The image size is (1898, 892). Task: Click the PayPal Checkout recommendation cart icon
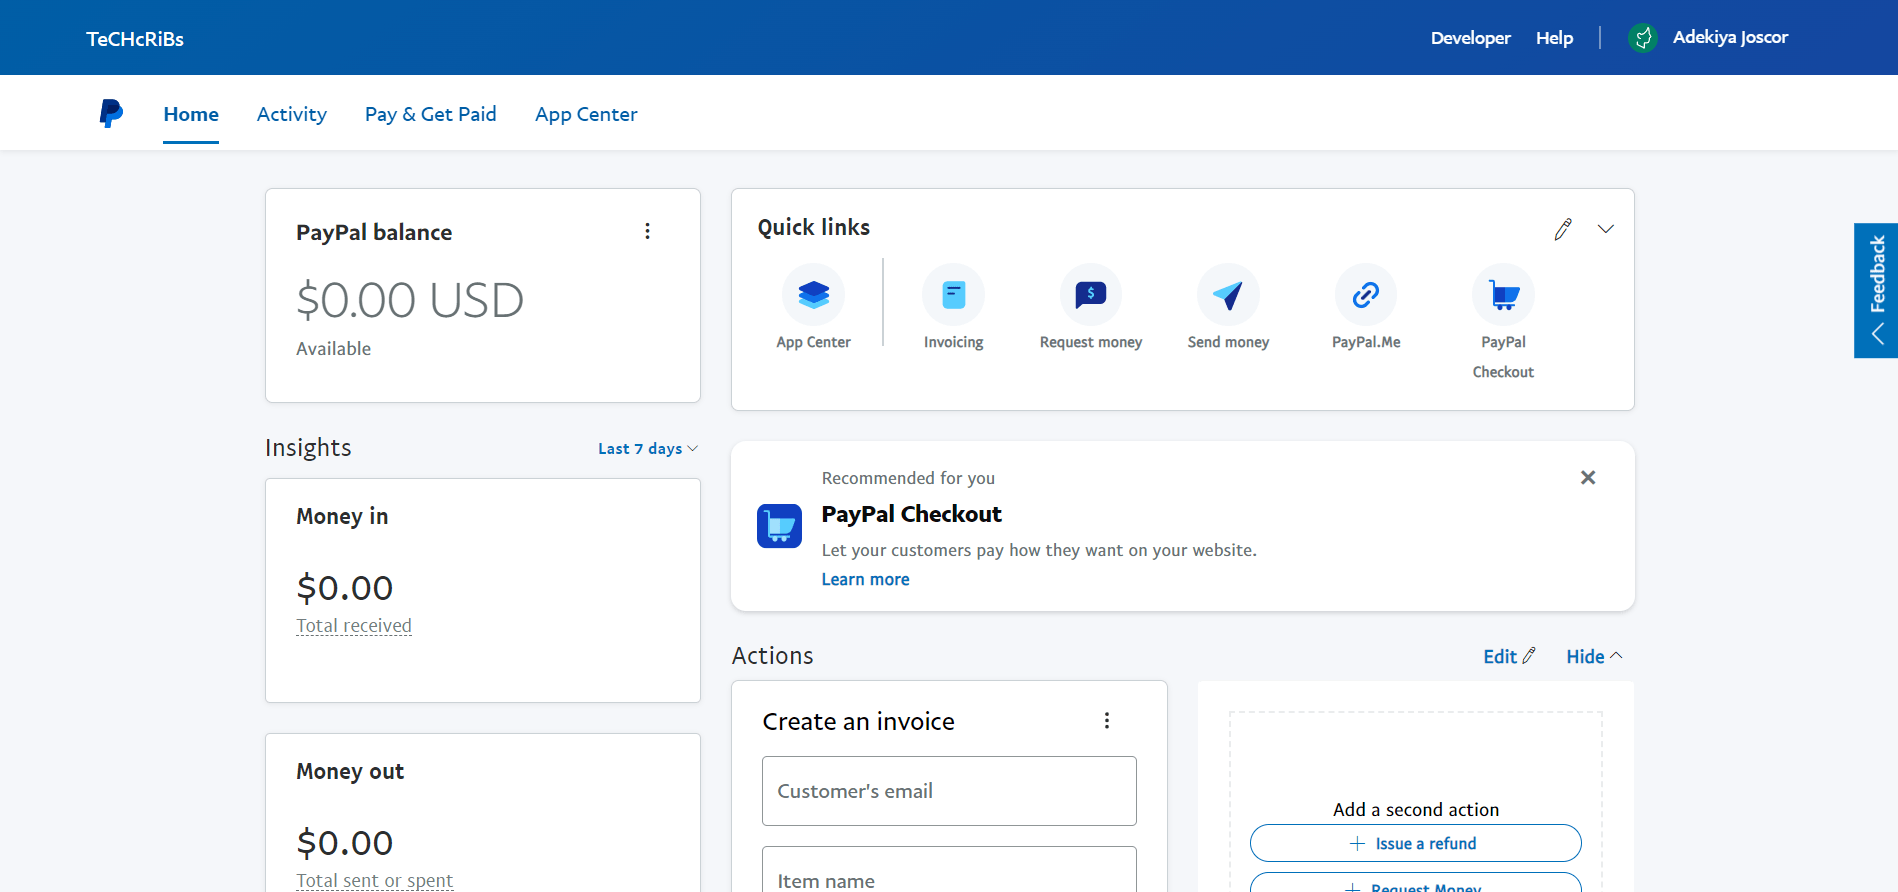(779, 526)
